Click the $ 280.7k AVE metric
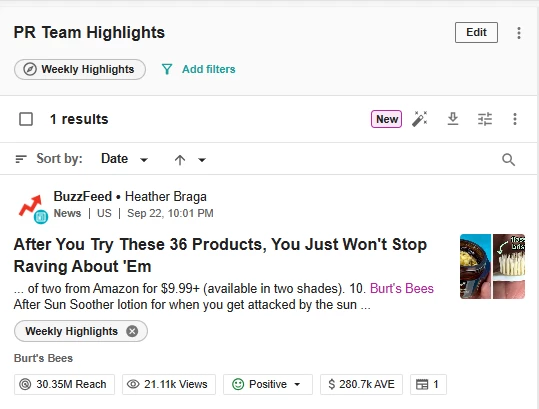Image resolution: width=539 pixels, height=409 pixels. [x=361, y=384]
